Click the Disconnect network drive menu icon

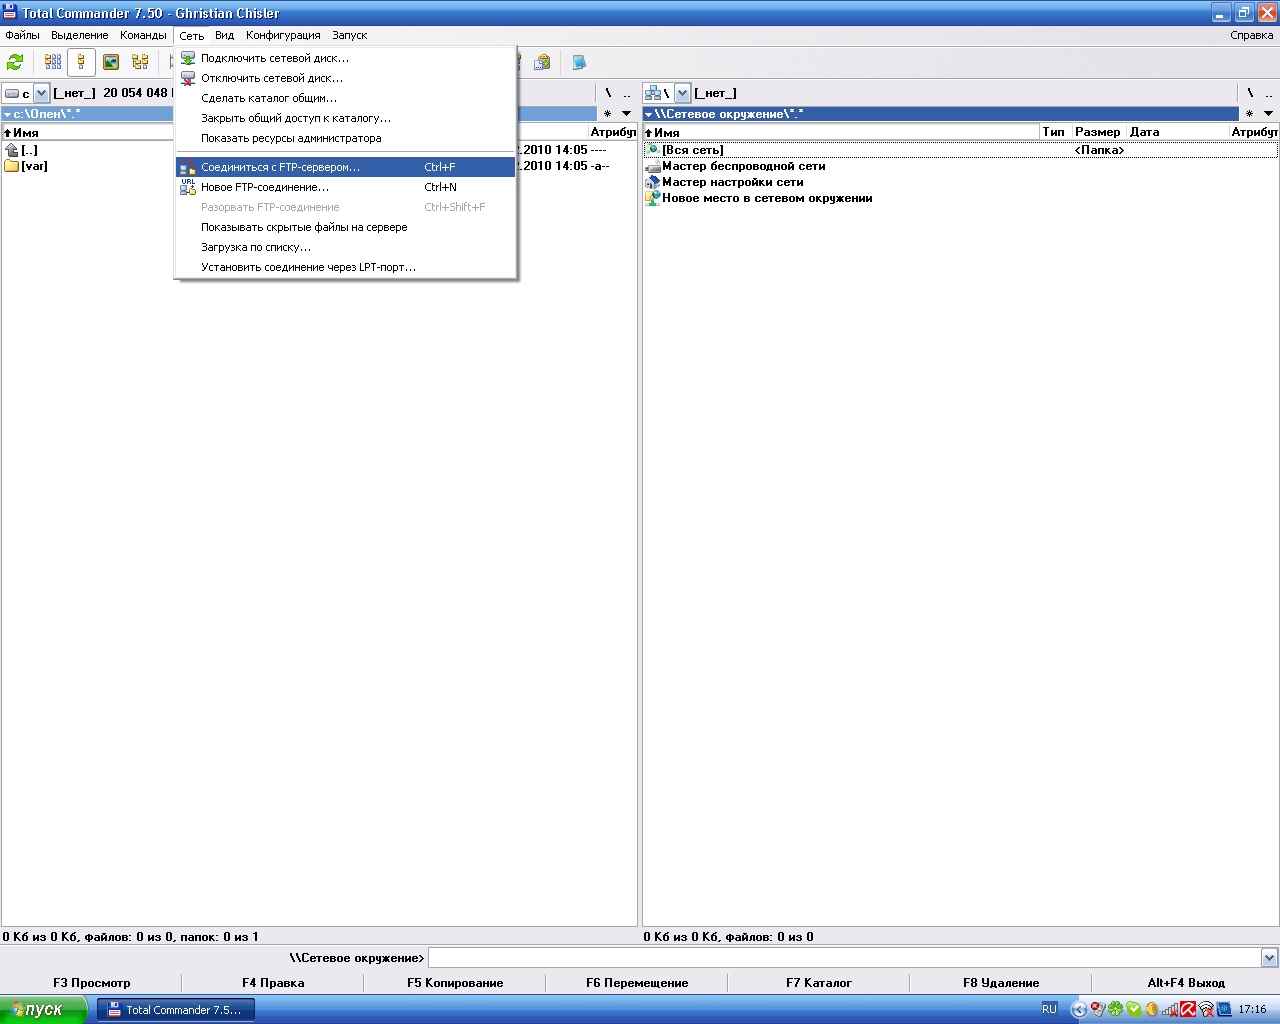tap(188, 78)
